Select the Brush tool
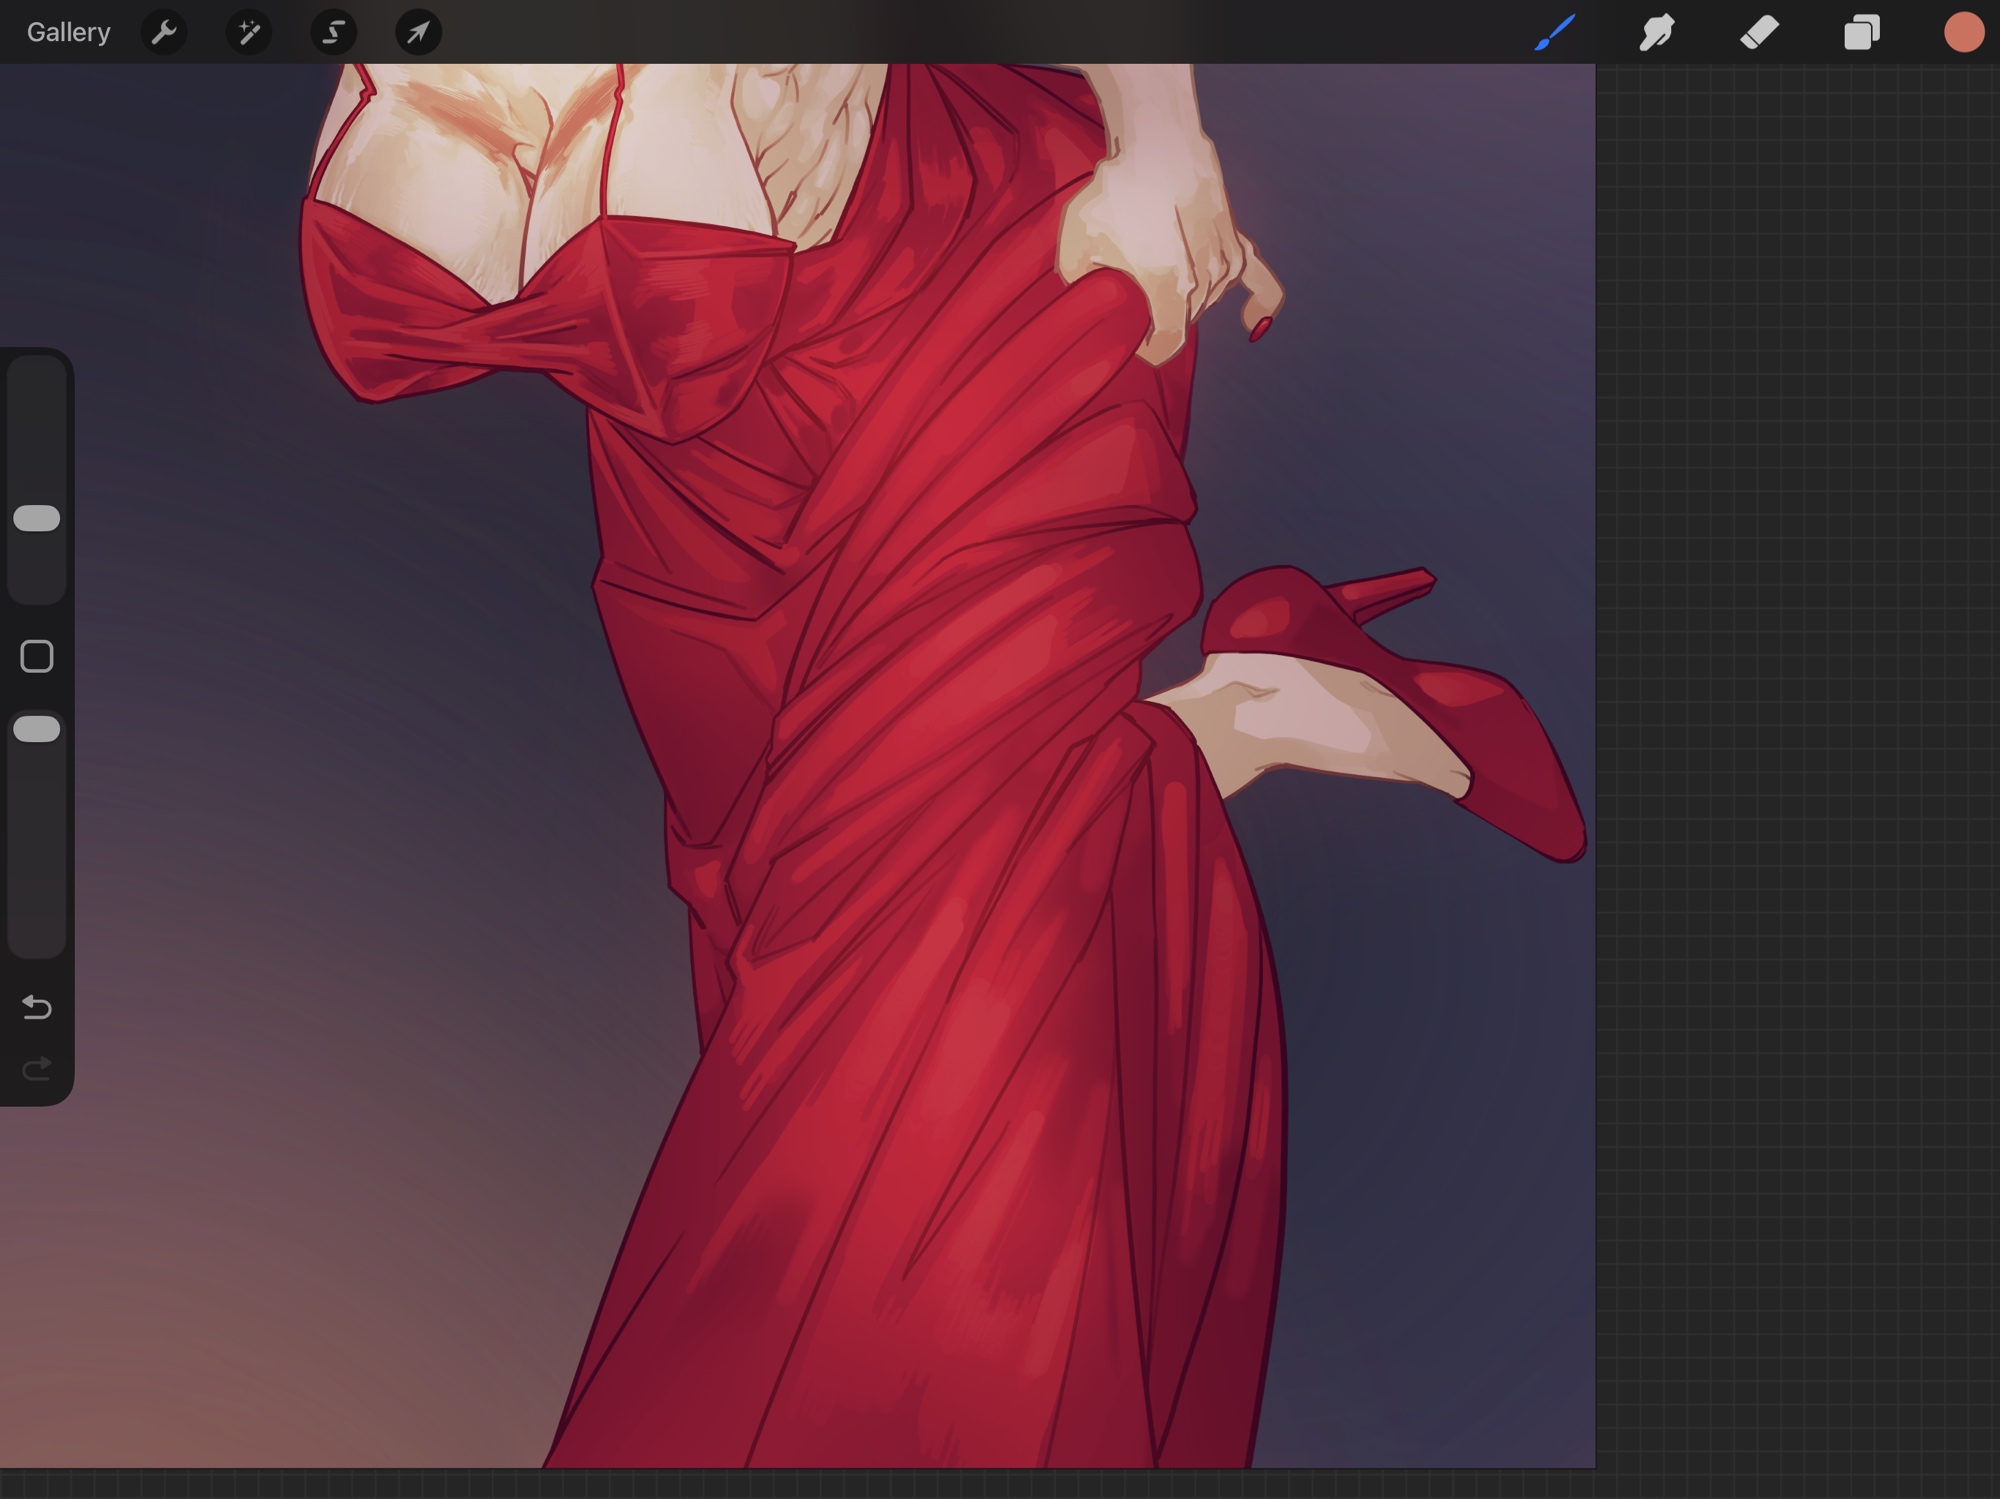The image size is (2000, 1499). coord(1555,32)
